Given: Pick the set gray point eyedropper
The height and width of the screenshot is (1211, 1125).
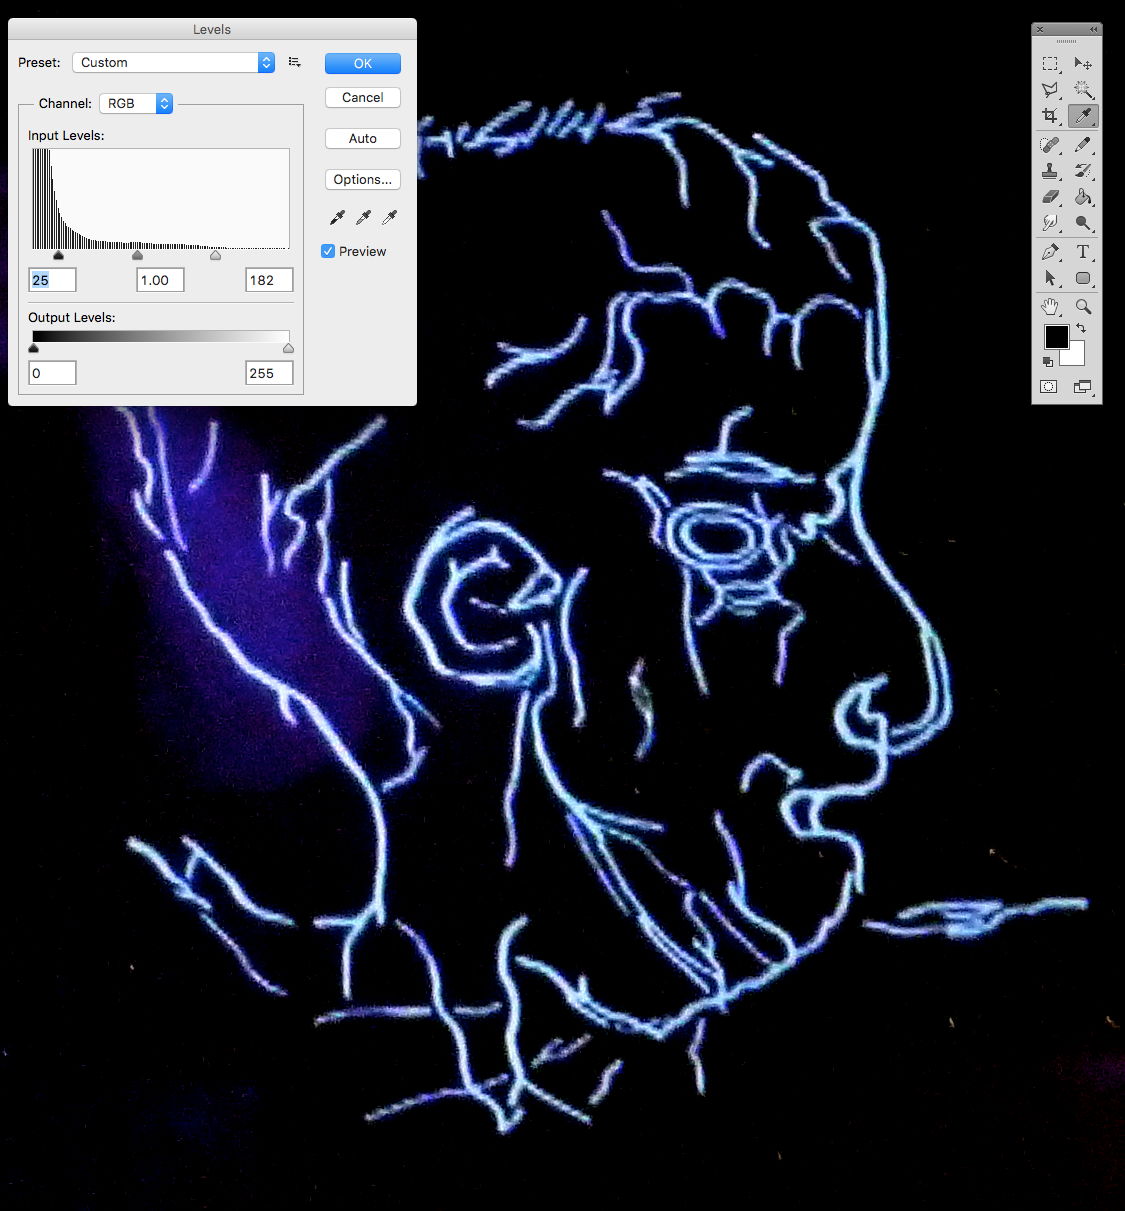Looking at the screenshot, I should [x=364, y=217].
